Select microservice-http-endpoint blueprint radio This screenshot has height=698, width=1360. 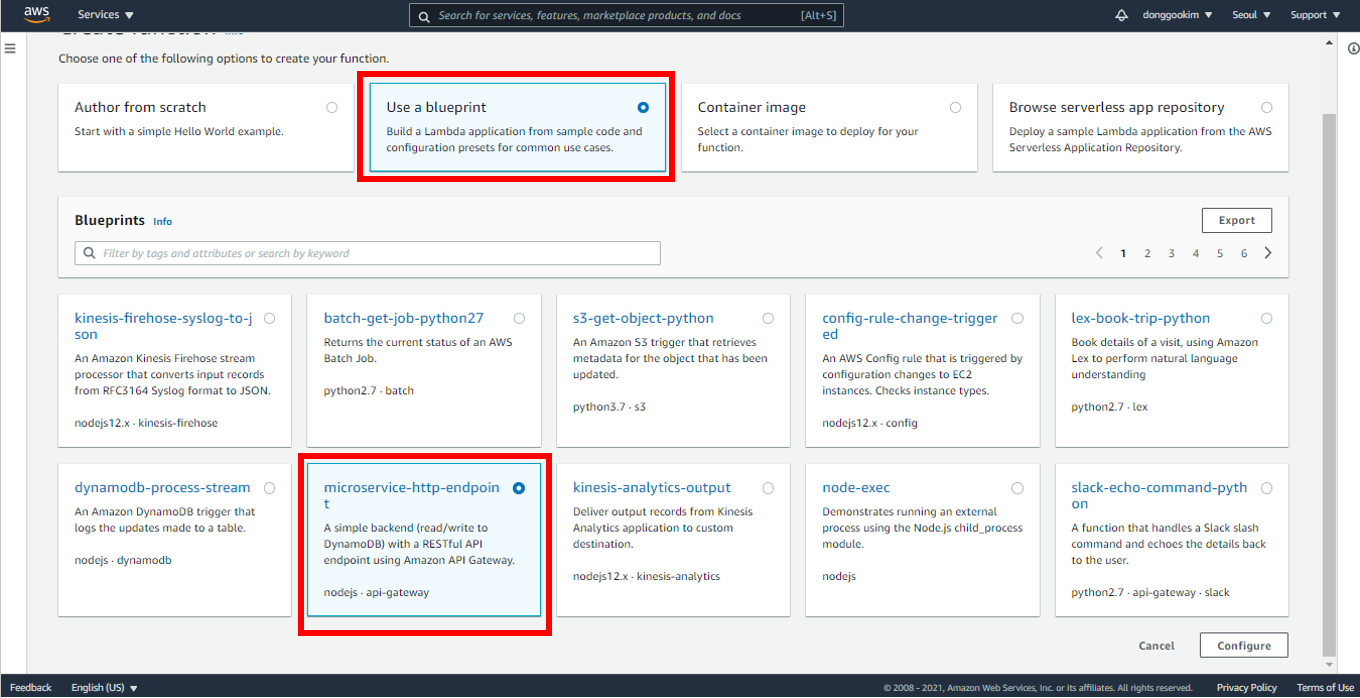(519, 488)
